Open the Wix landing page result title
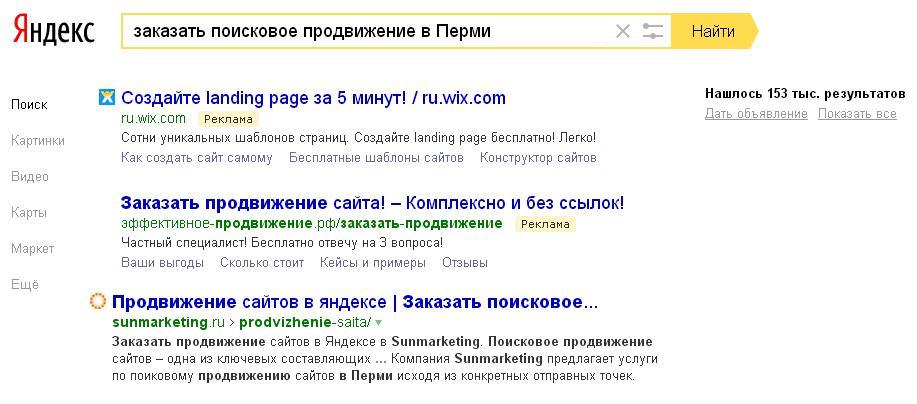The height and width of the screenshot is (404, 917). (x=313, y=98)
